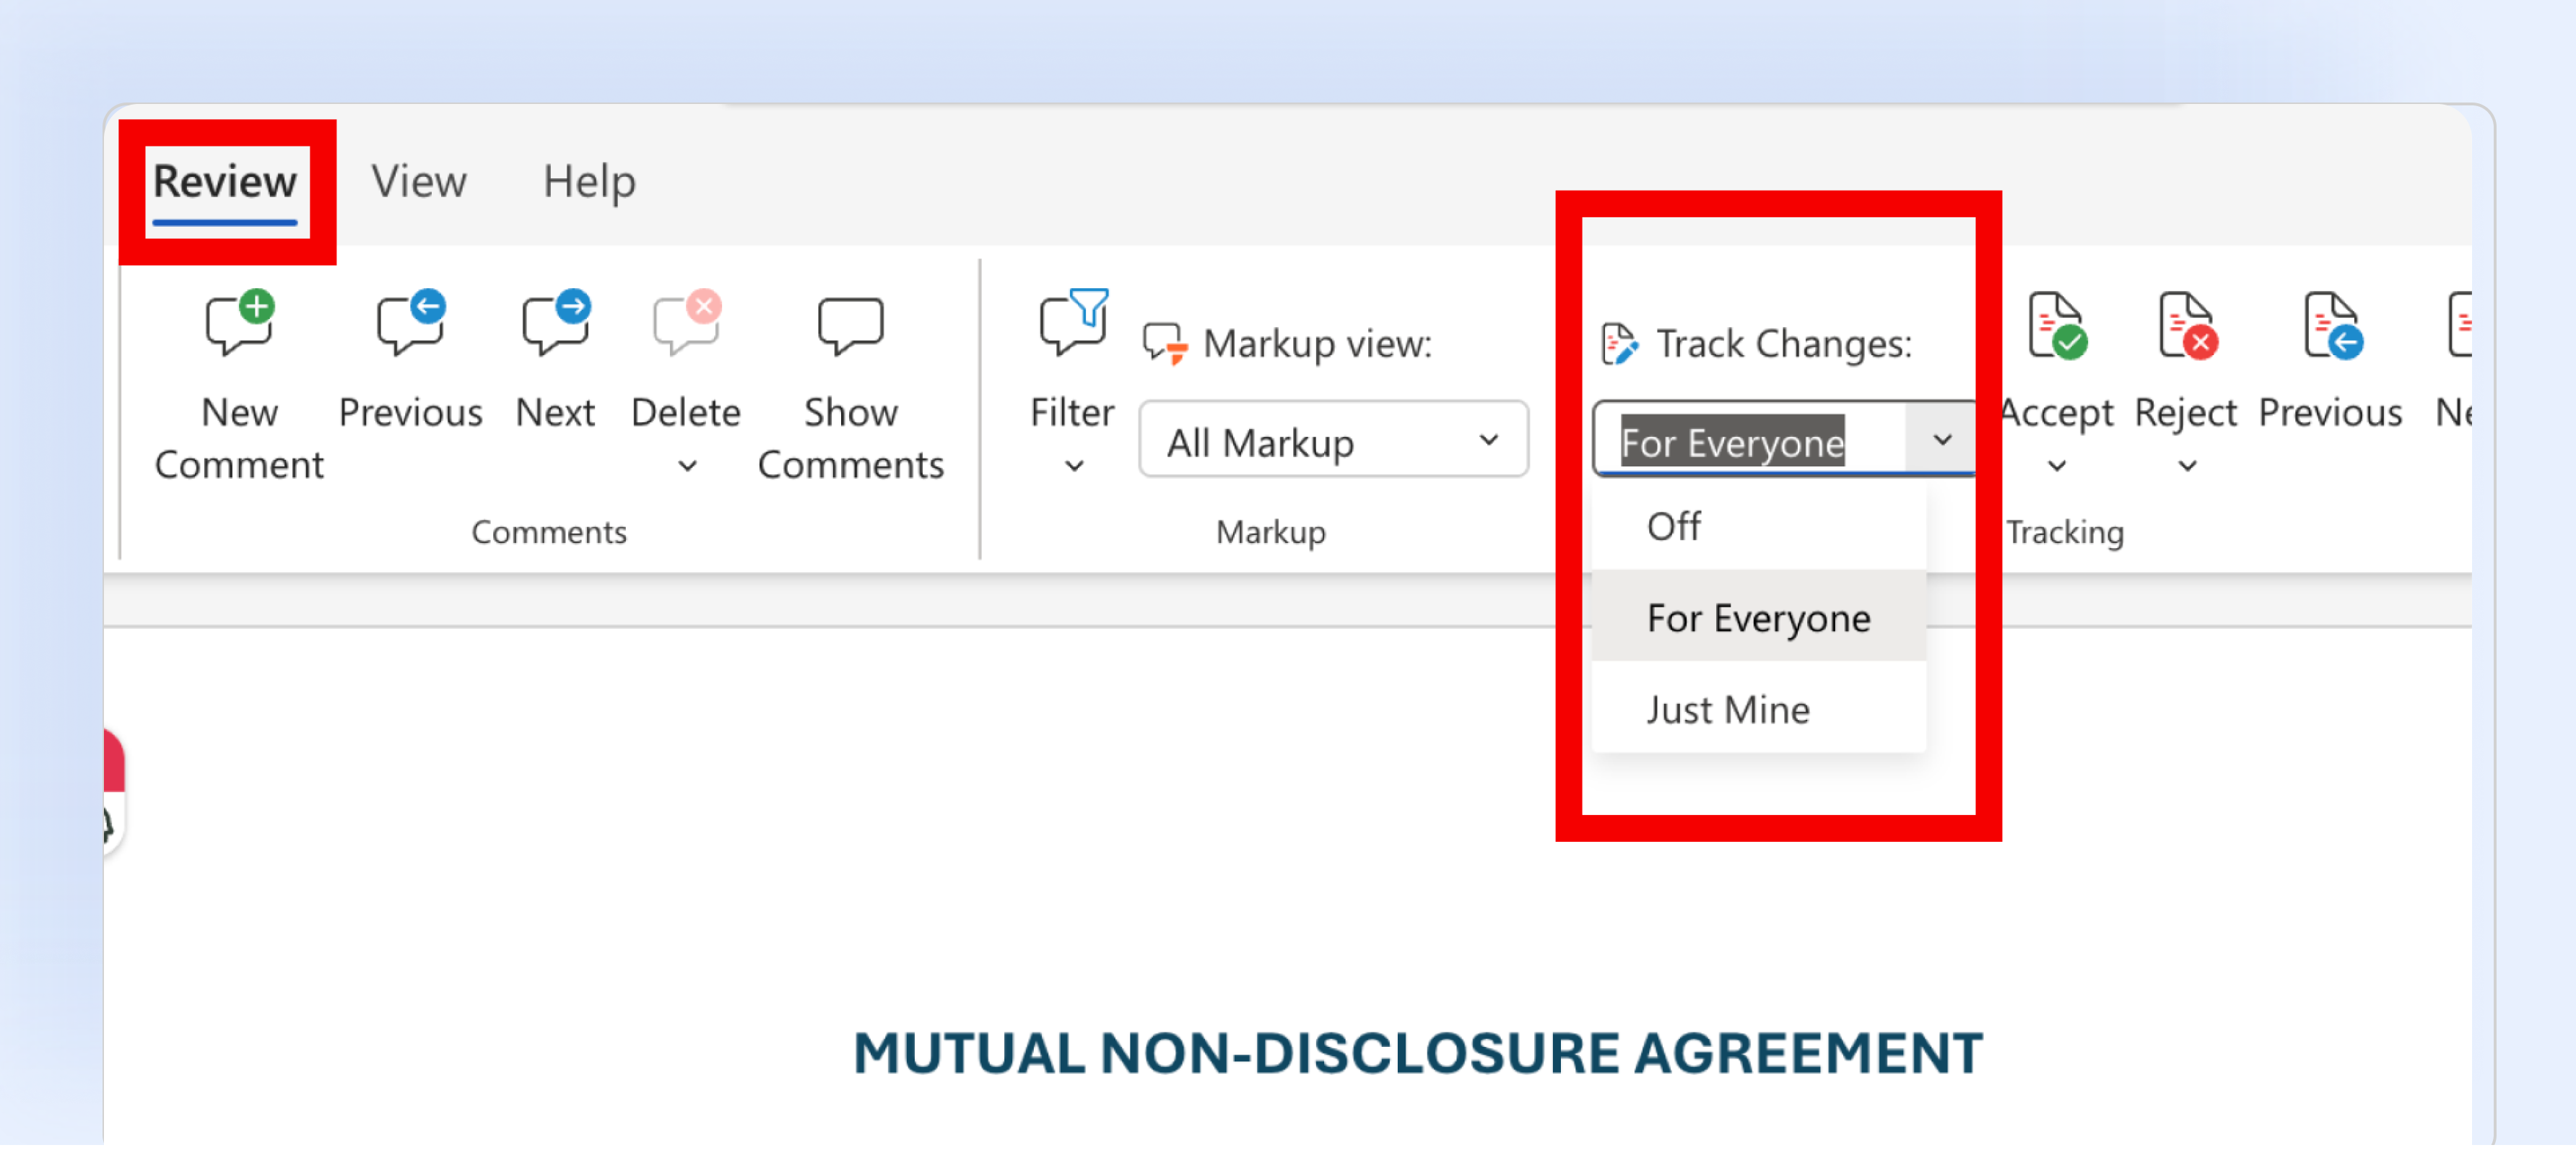Click the Track Changes icon
Image resolution: width=2576 pixels, height=1158 pixels.
click(1619, 344)
